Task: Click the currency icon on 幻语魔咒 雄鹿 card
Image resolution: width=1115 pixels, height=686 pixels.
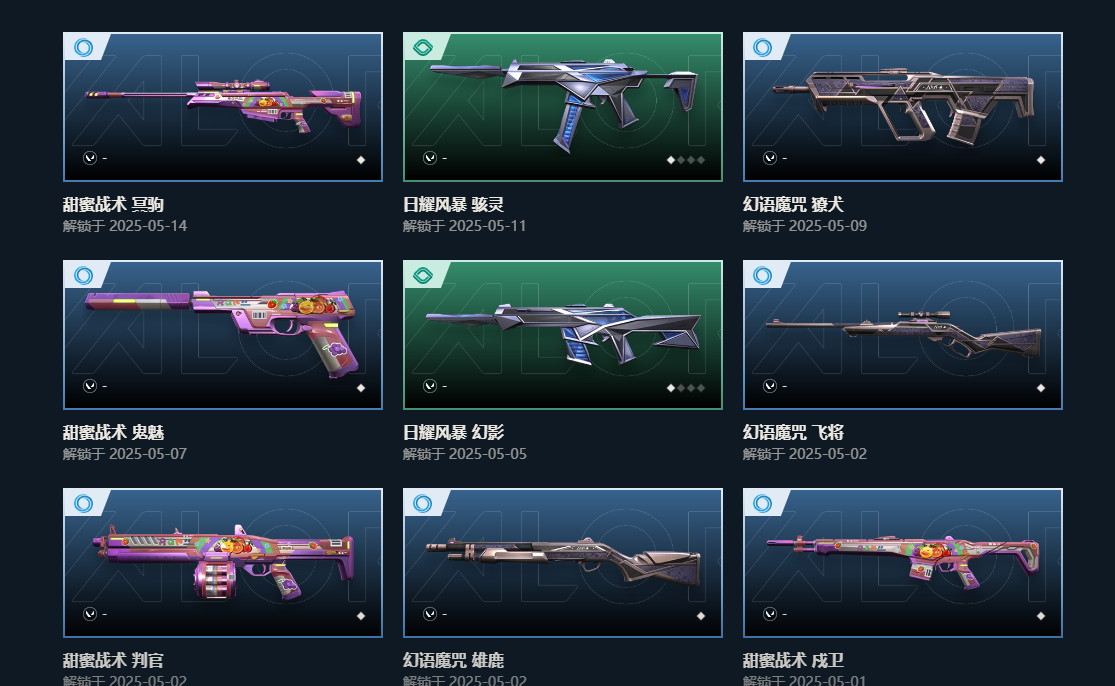Action: click(x=430, y=613)
